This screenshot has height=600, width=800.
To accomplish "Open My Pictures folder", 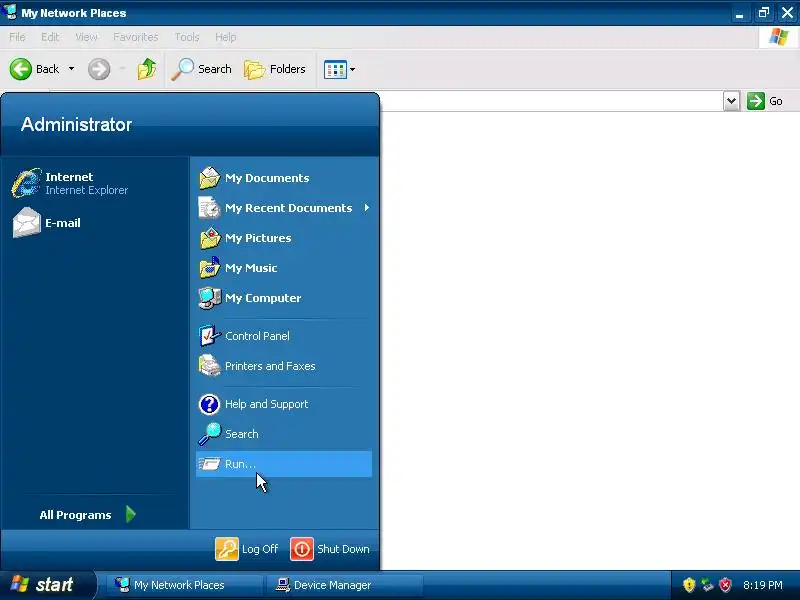I will tap(284, 238).
